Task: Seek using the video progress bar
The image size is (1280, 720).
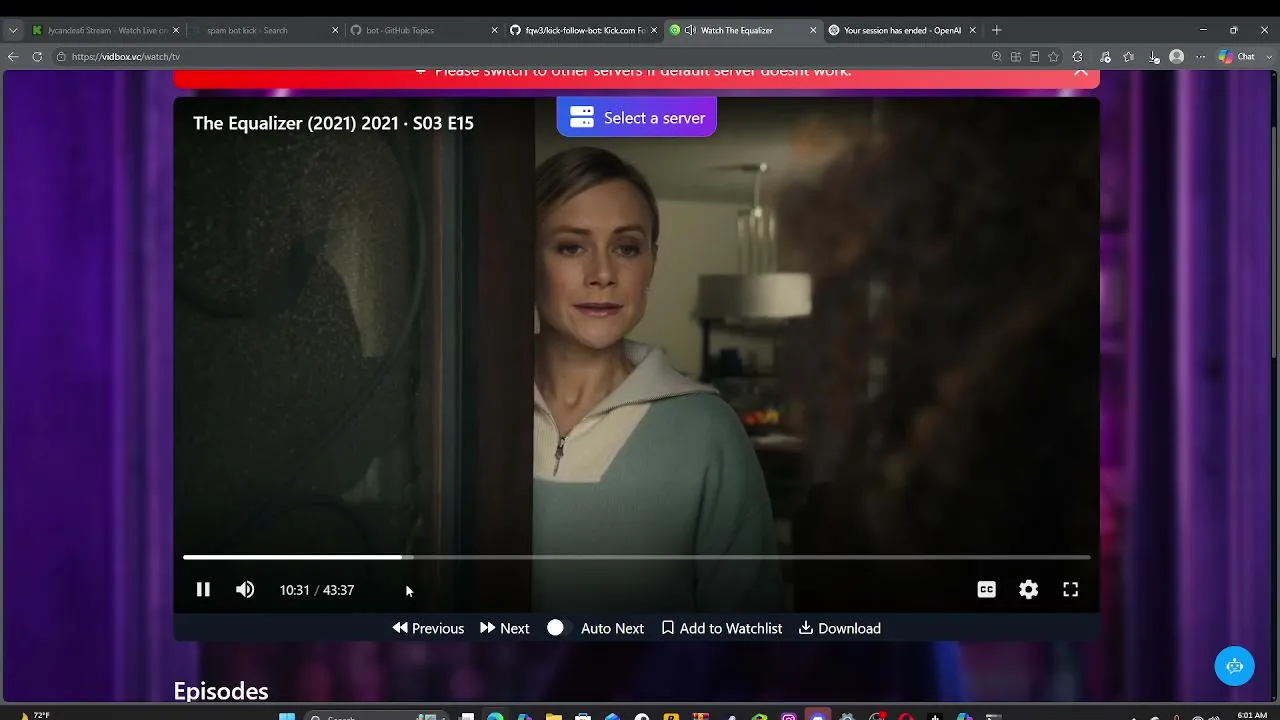Action: click(x=636, y=557)
